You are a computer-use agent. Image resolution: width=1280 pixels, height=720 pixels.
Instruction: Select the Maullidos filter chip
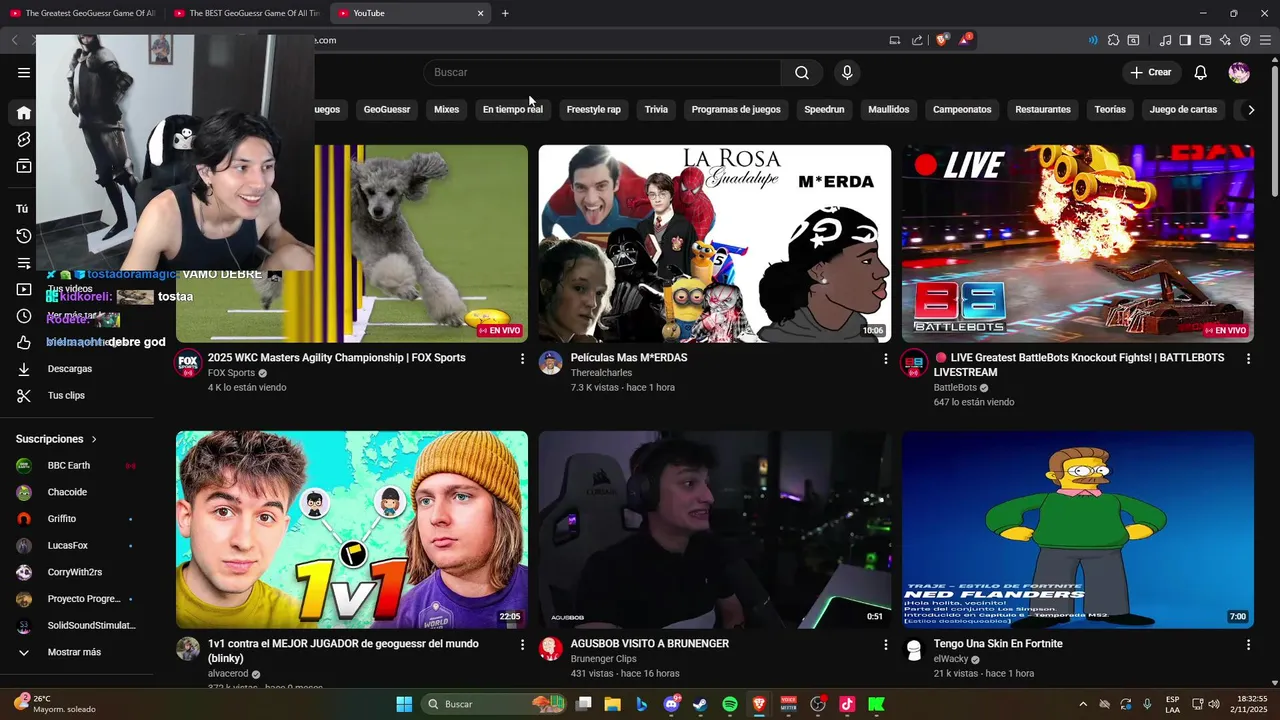pyautogui.click(x=889, y=109)
